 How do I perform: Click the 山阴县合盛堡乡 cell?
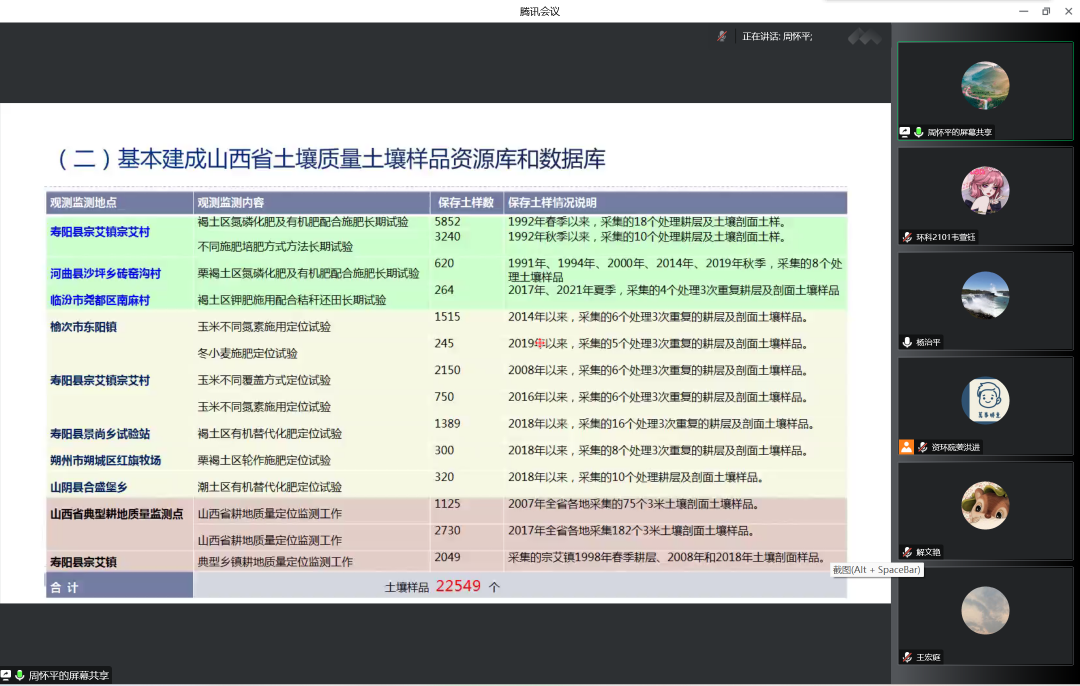click(x=89, y=488)
